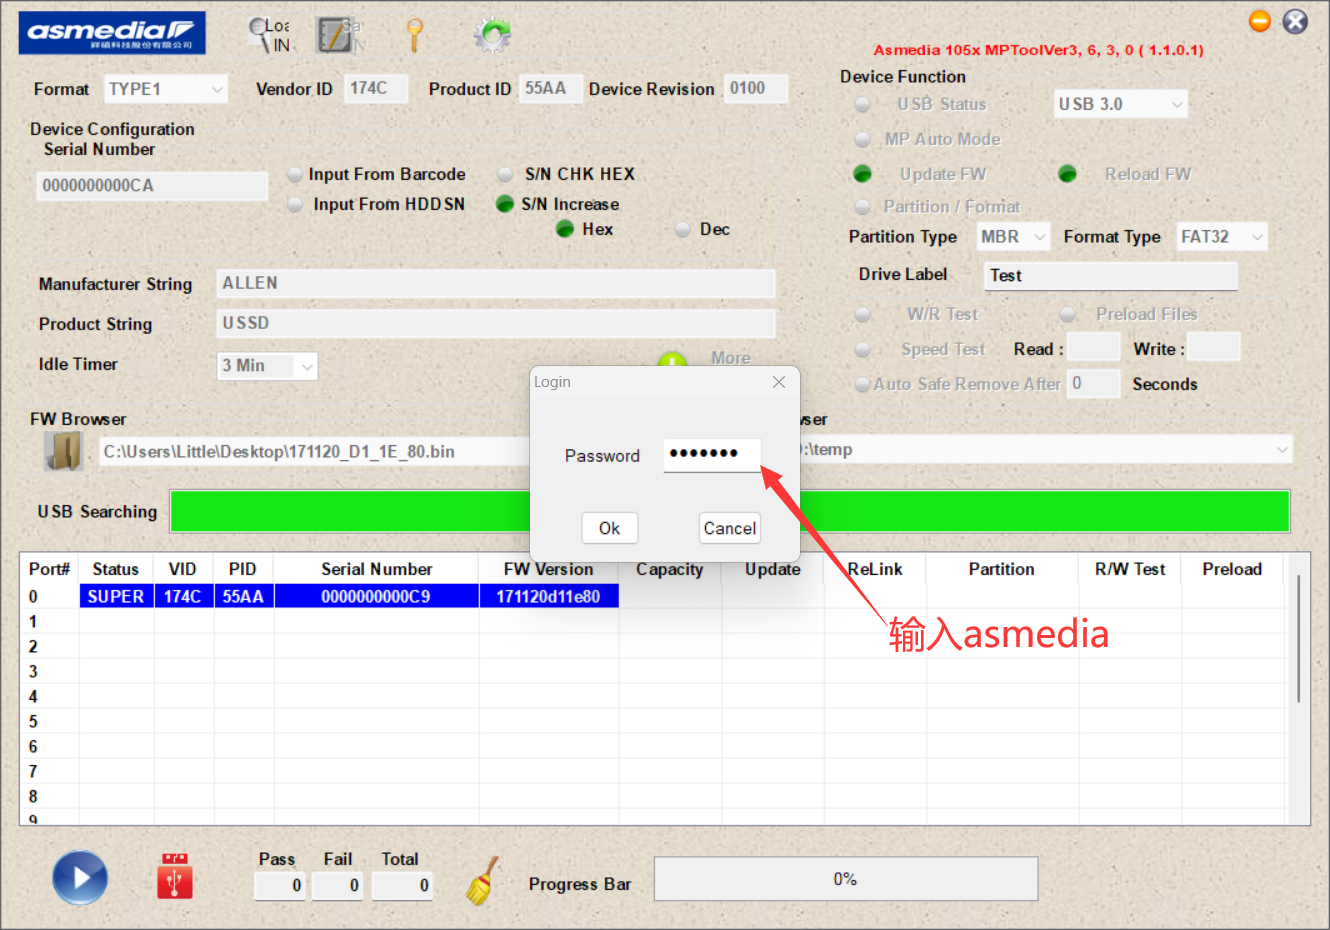
Task: Click the ReLink column header
Action: pos(875,569)
